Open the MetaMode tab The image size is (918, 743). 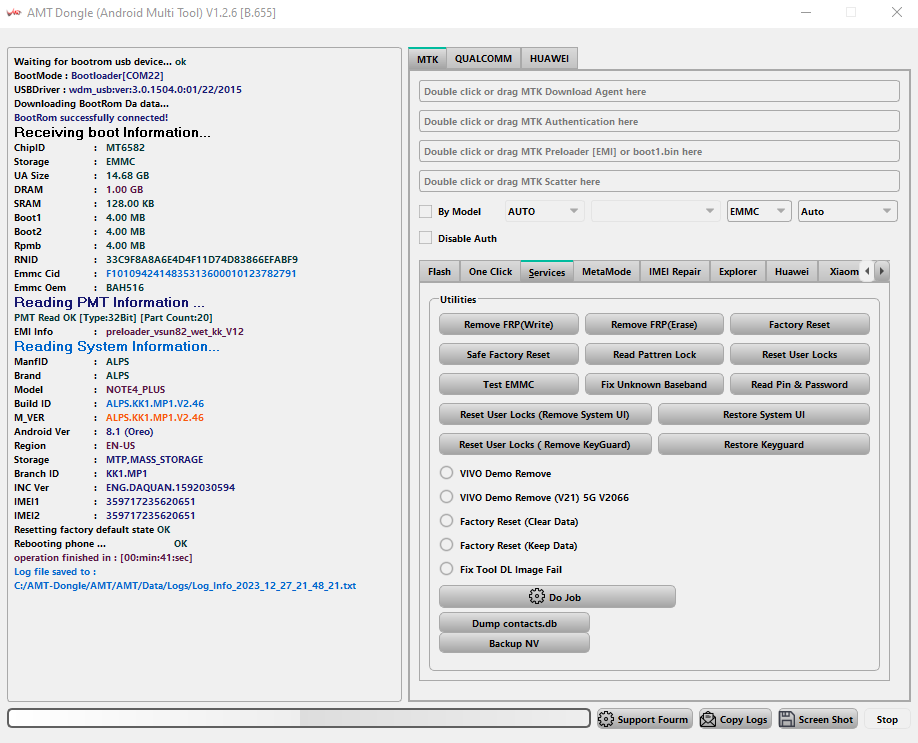point(607,272)
